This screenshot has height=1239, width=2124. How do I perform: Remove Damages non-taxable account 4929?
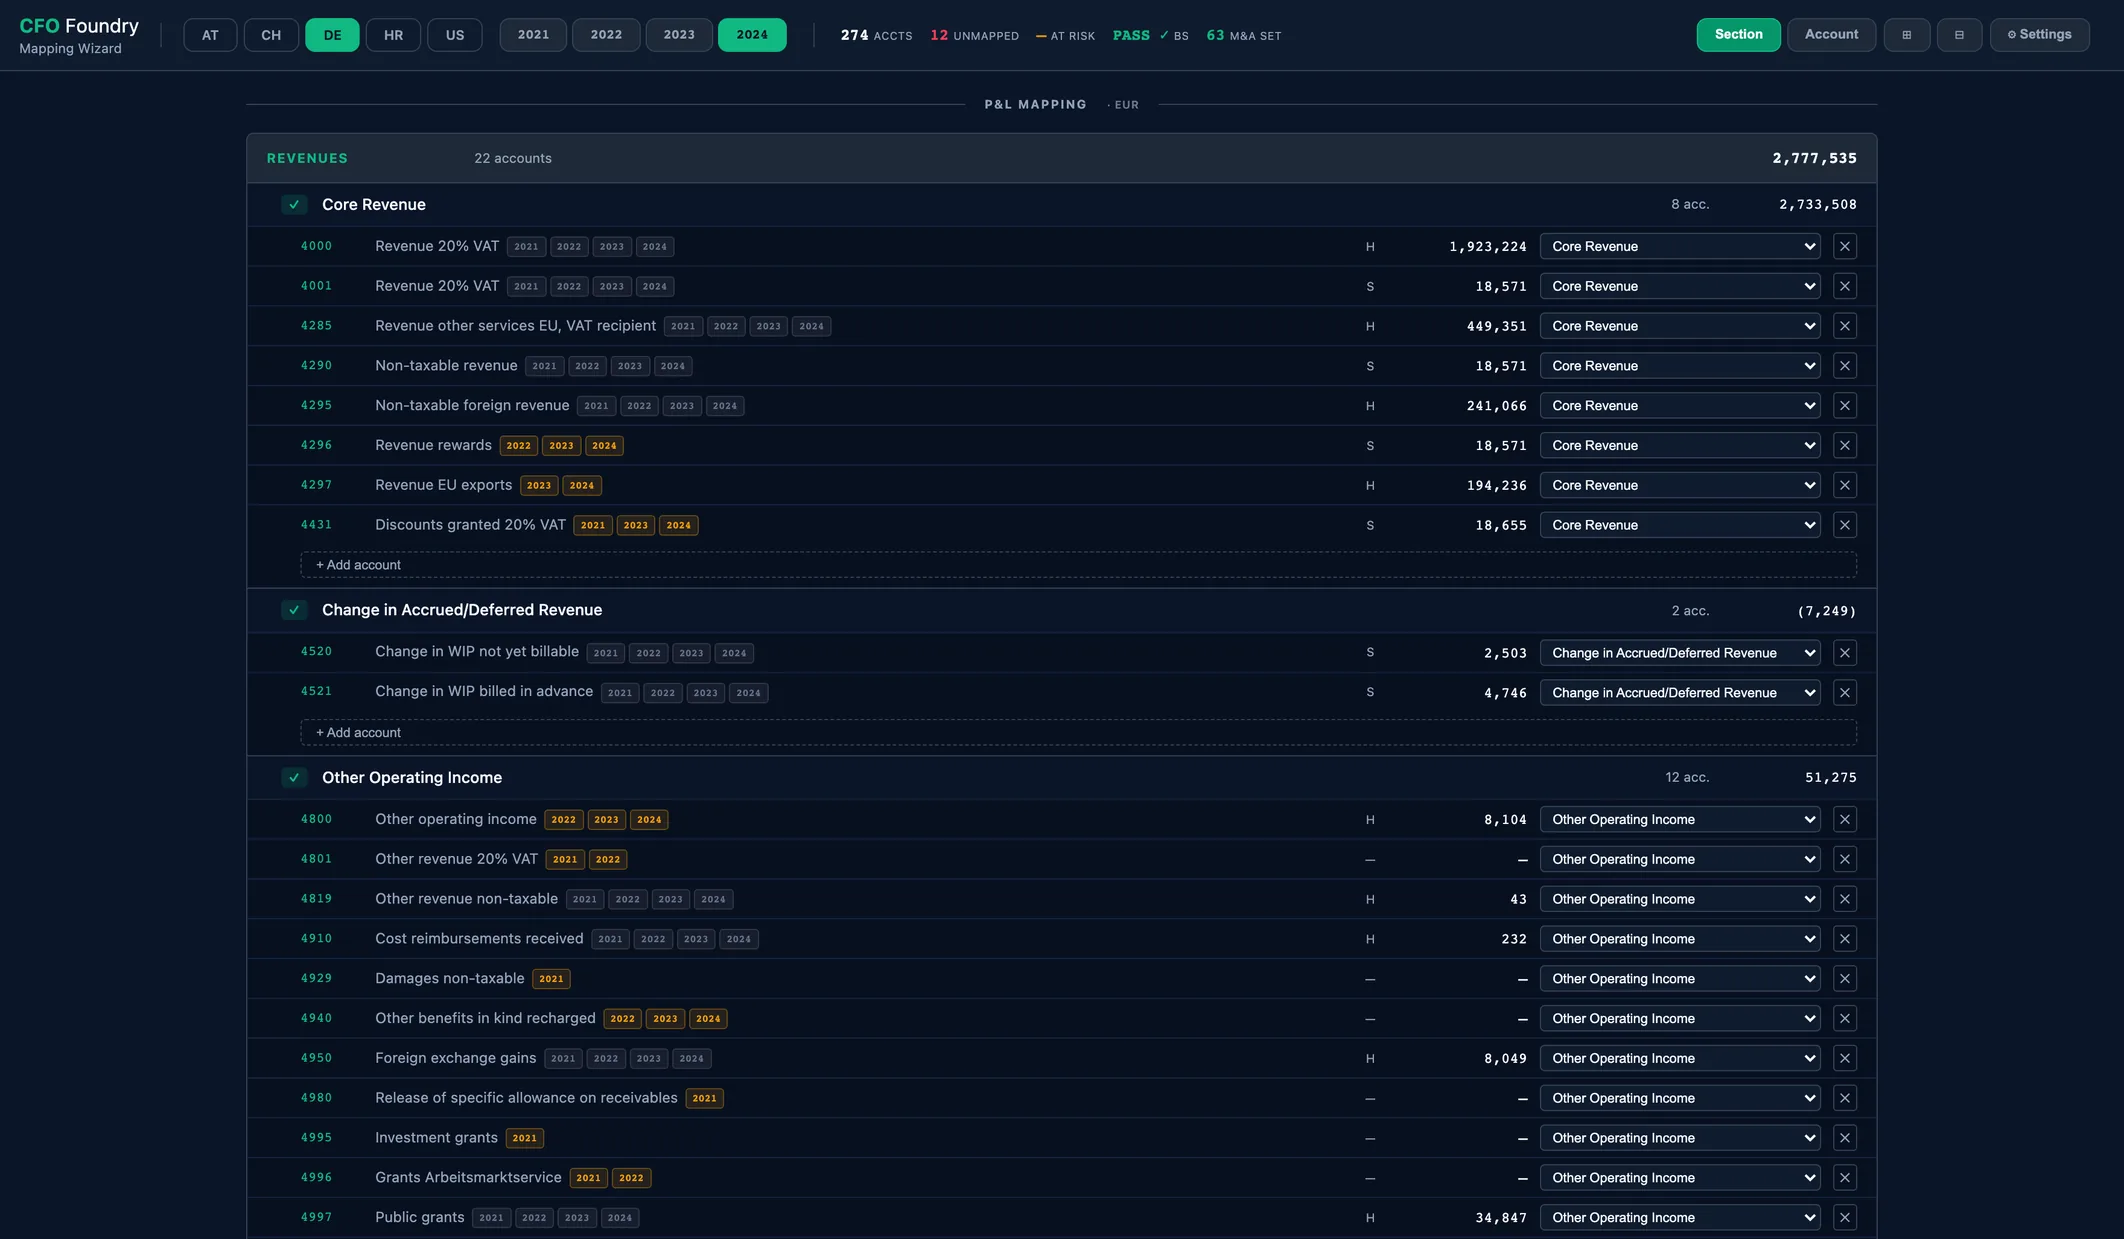(1845, 979)
